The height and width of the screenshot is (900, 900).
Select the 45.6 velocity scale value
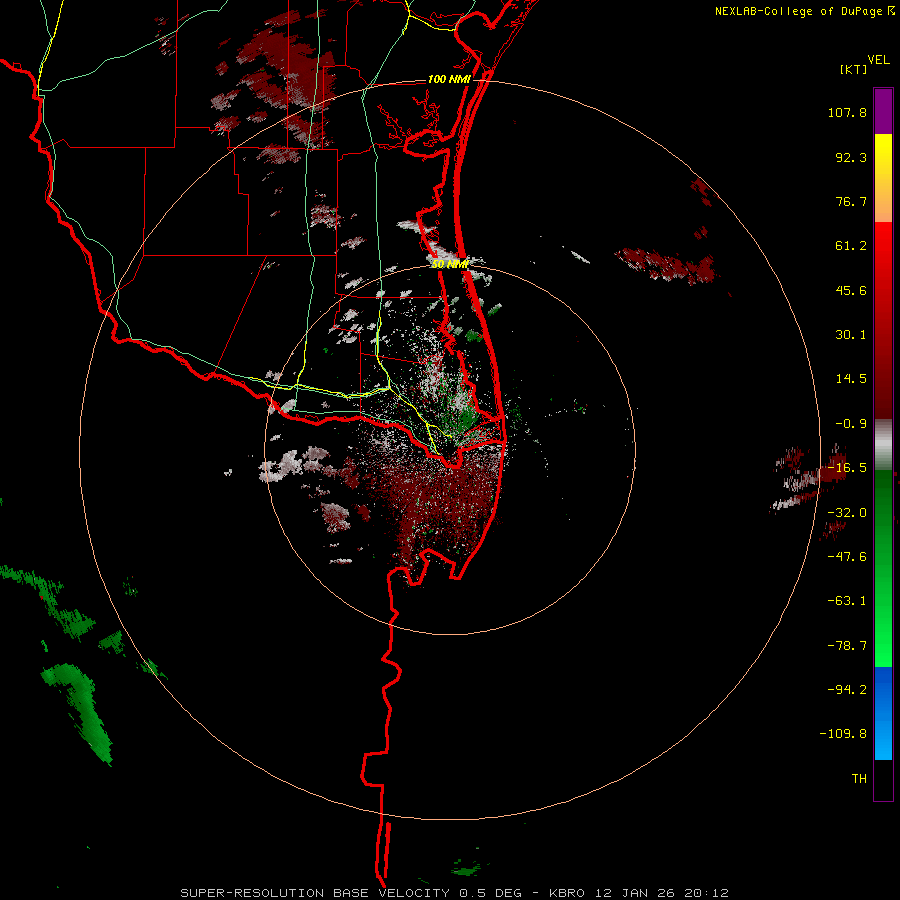point(851,290)
